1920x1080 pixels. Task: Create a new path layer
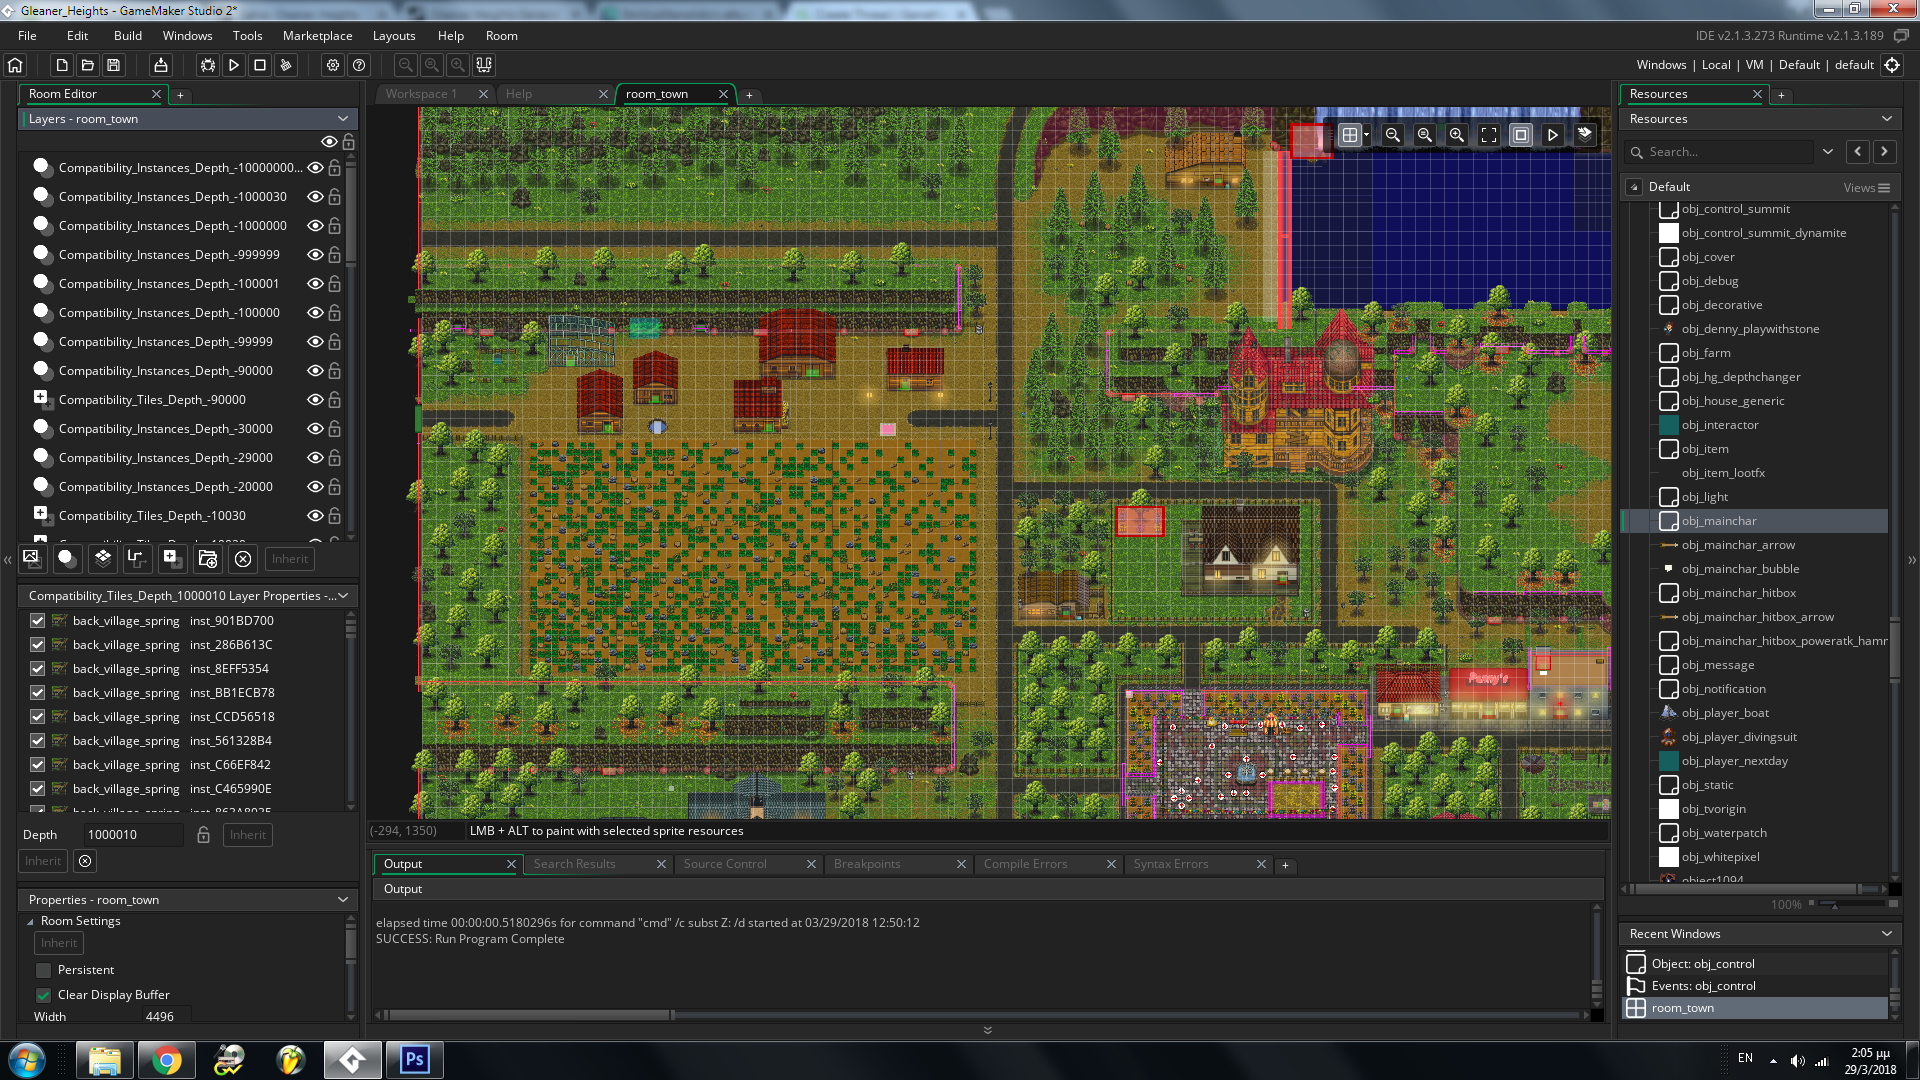pos(136,558)
